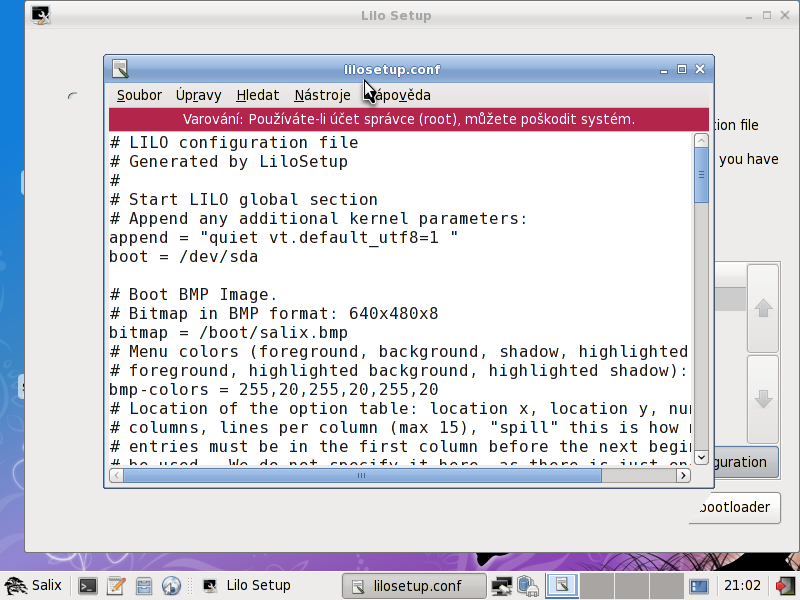Launch the file manager panel launcher

(143, 586)
